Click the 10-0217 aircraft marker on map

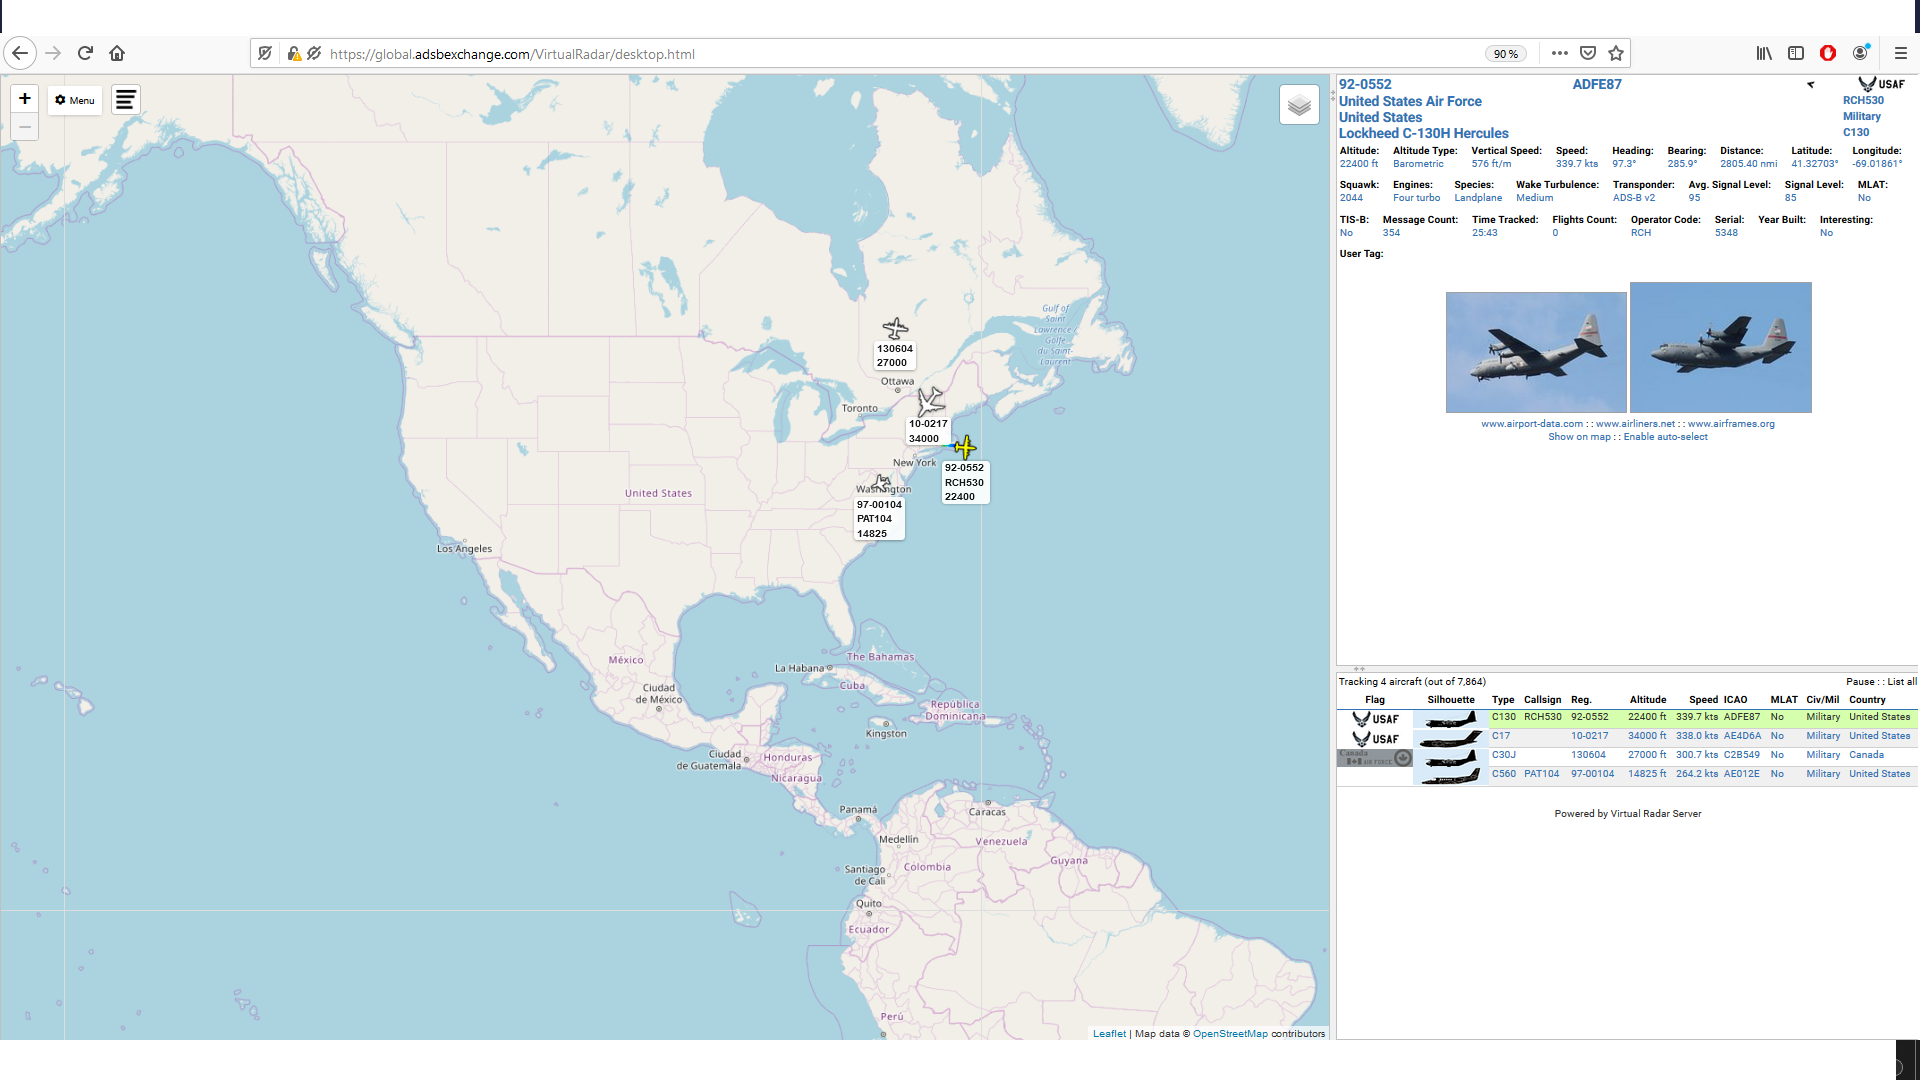(930, 401)
